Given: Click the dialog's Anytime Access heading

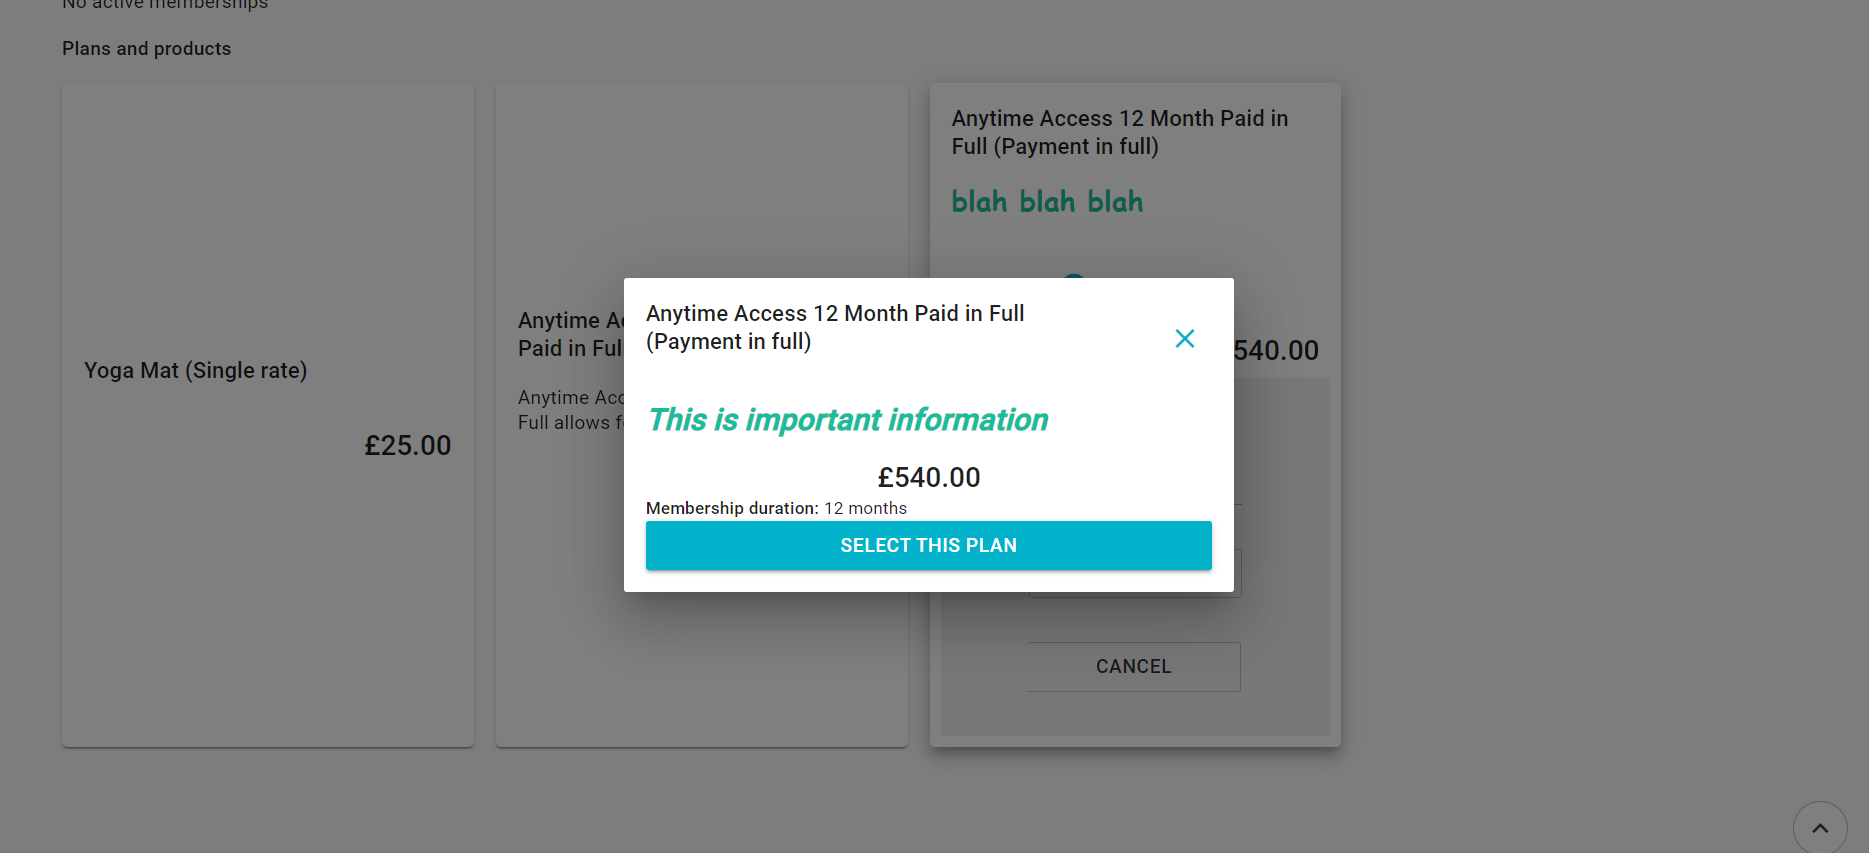Looking at the screenshot, I should tap(835, 327).
